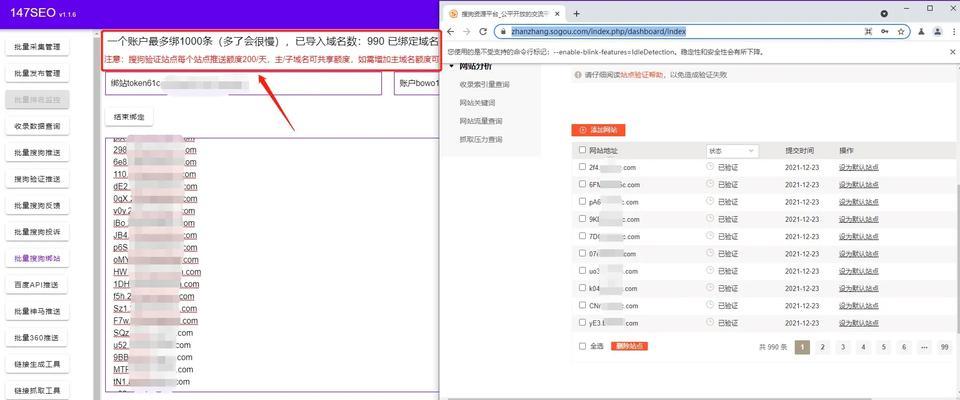Check the box for the uo3 site row

(x=582, y=271)
